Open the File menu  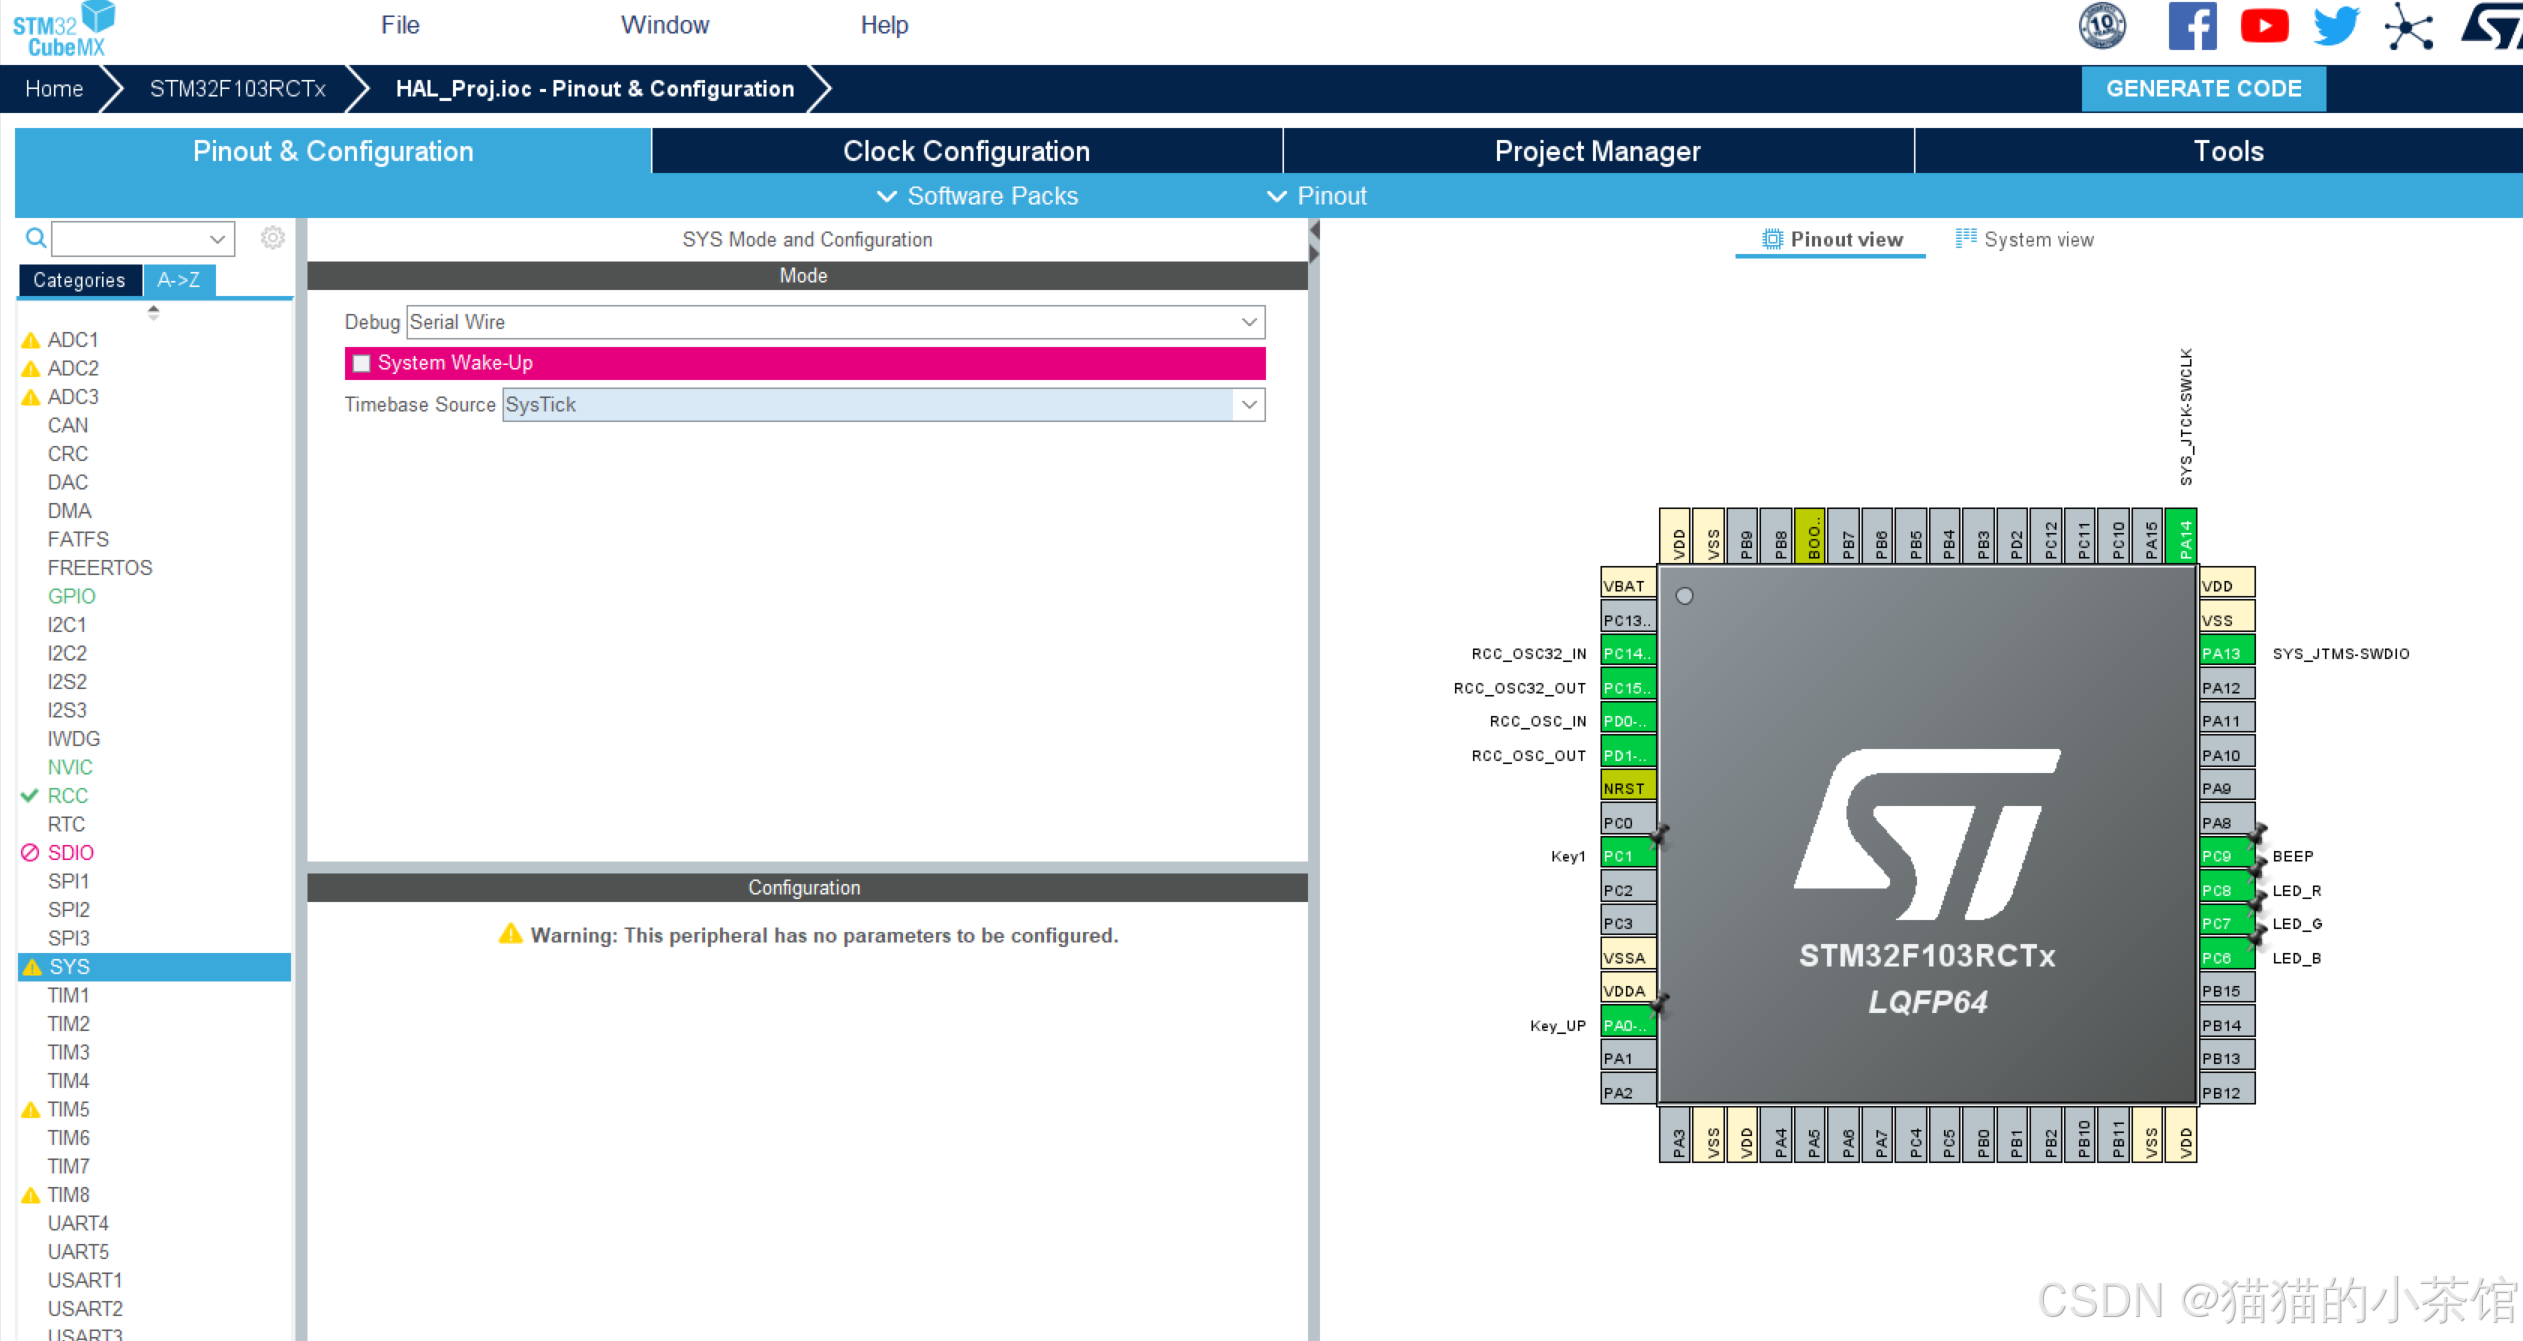pyautogui.click(x=400, y=25)
